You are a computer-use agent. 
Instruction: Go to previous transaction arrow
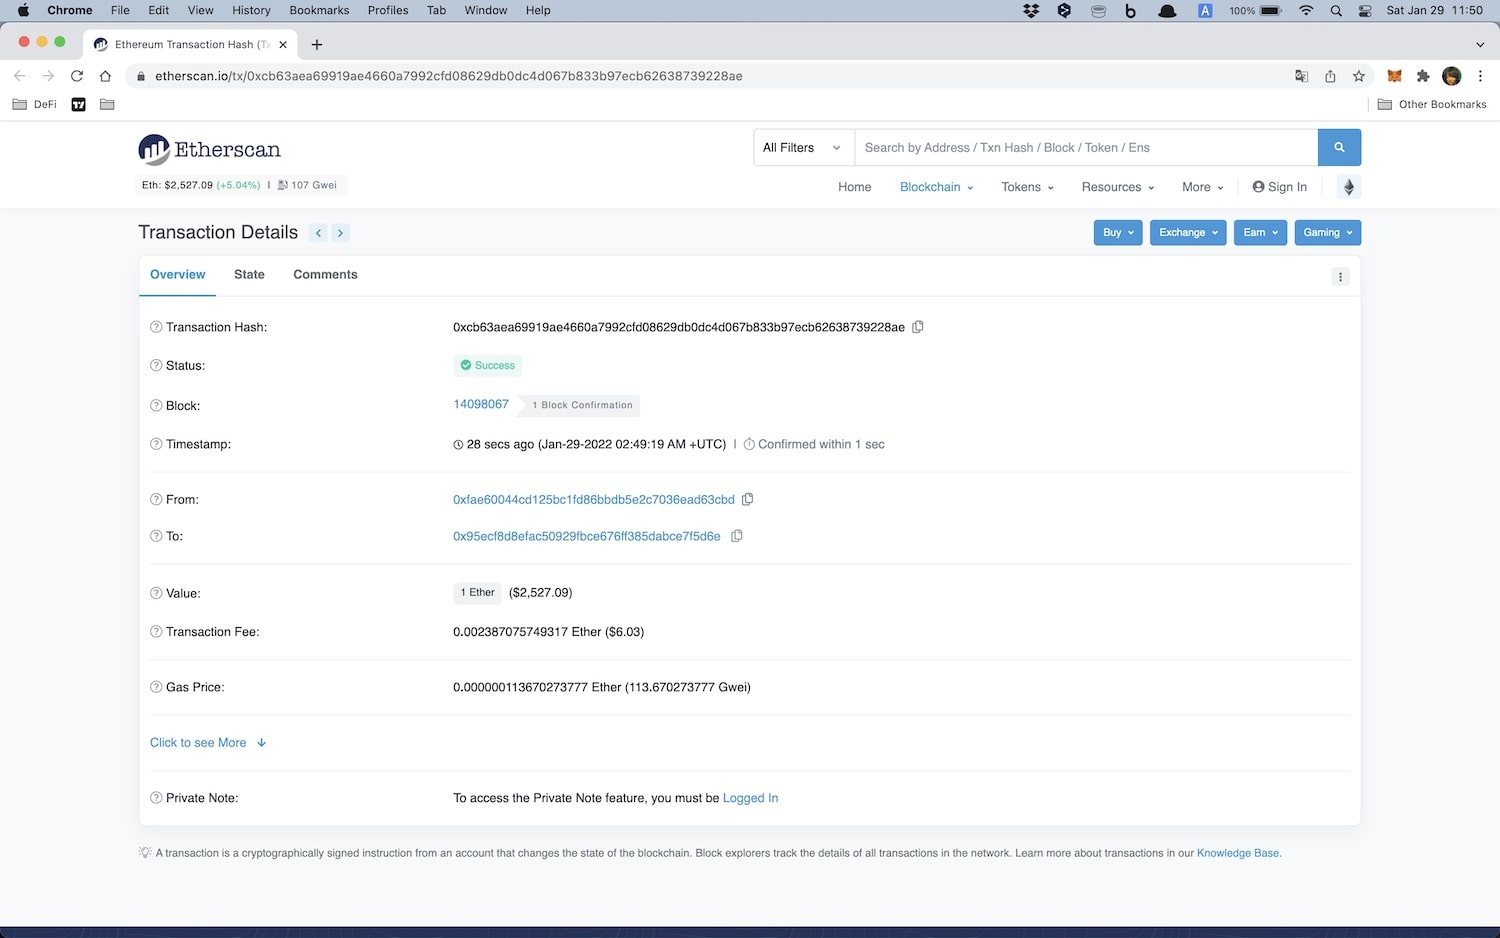pyautogui.click(x=319, y=233)
